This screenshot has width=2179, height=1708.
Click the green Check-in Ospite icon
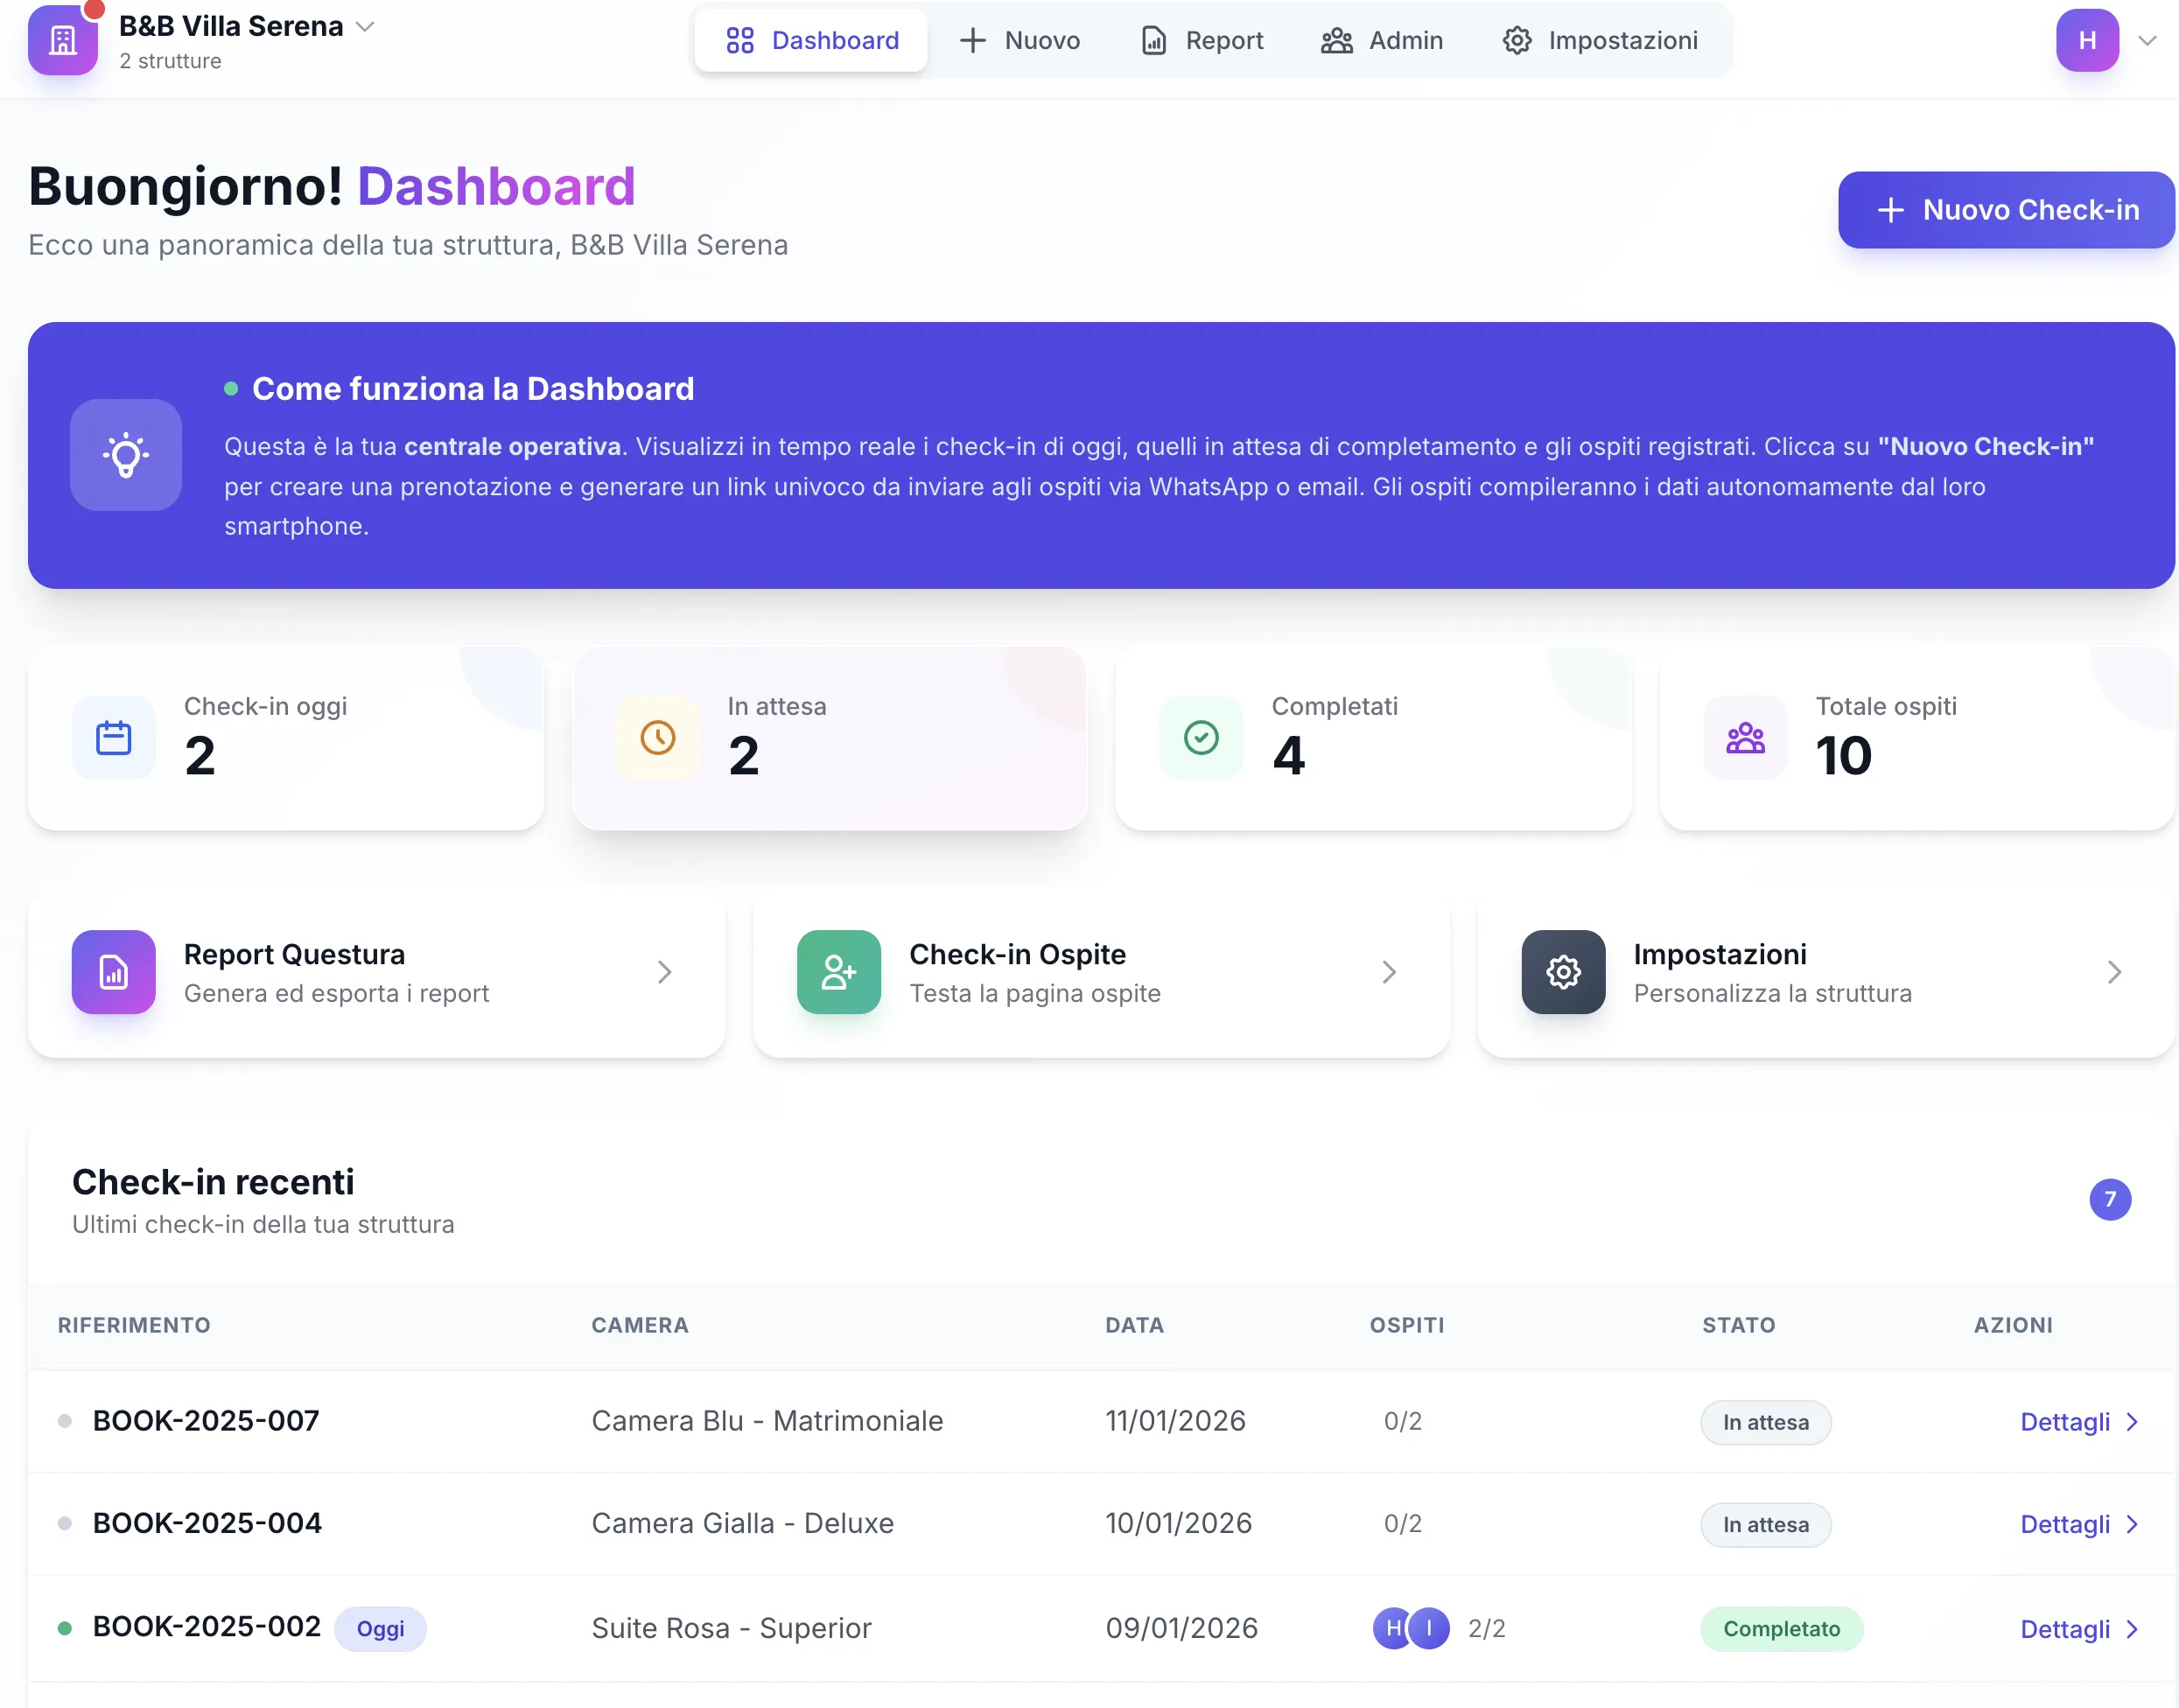coord(838,972)
